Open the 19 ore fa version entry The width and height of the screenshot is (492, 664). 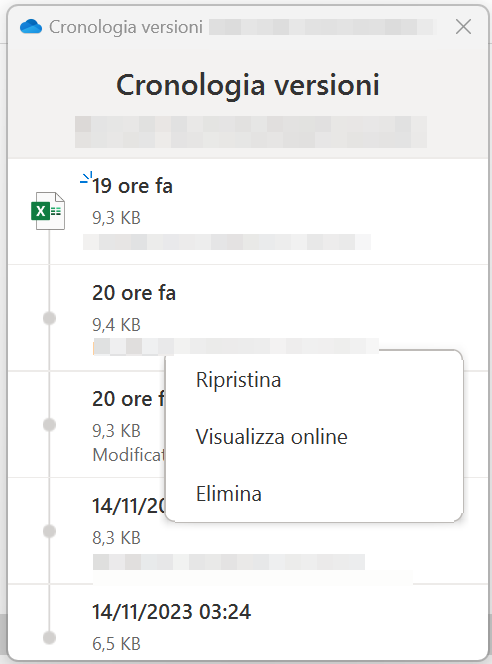pos(248,212)
